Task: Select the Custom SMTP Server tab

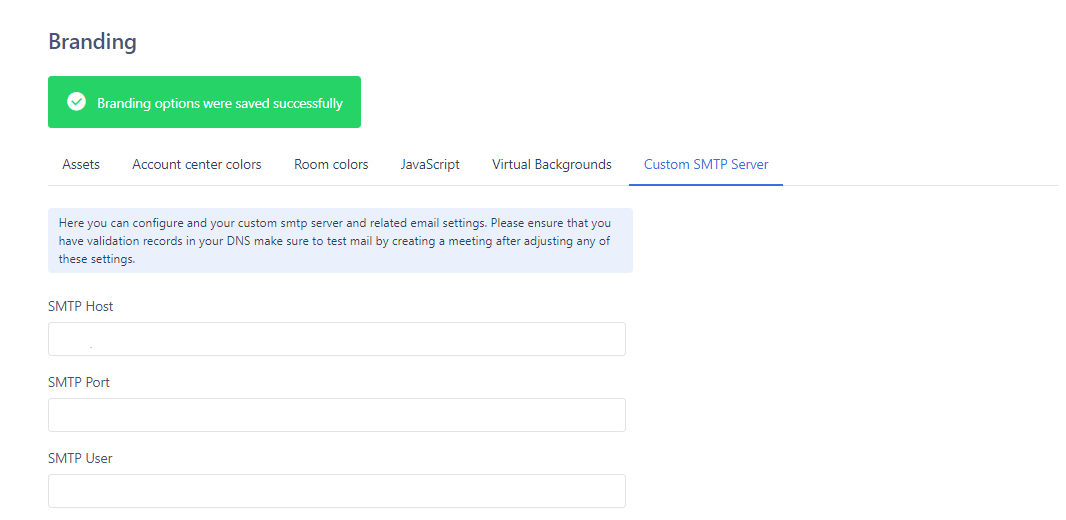Action: pyautogui.click(x=706, y=164)
